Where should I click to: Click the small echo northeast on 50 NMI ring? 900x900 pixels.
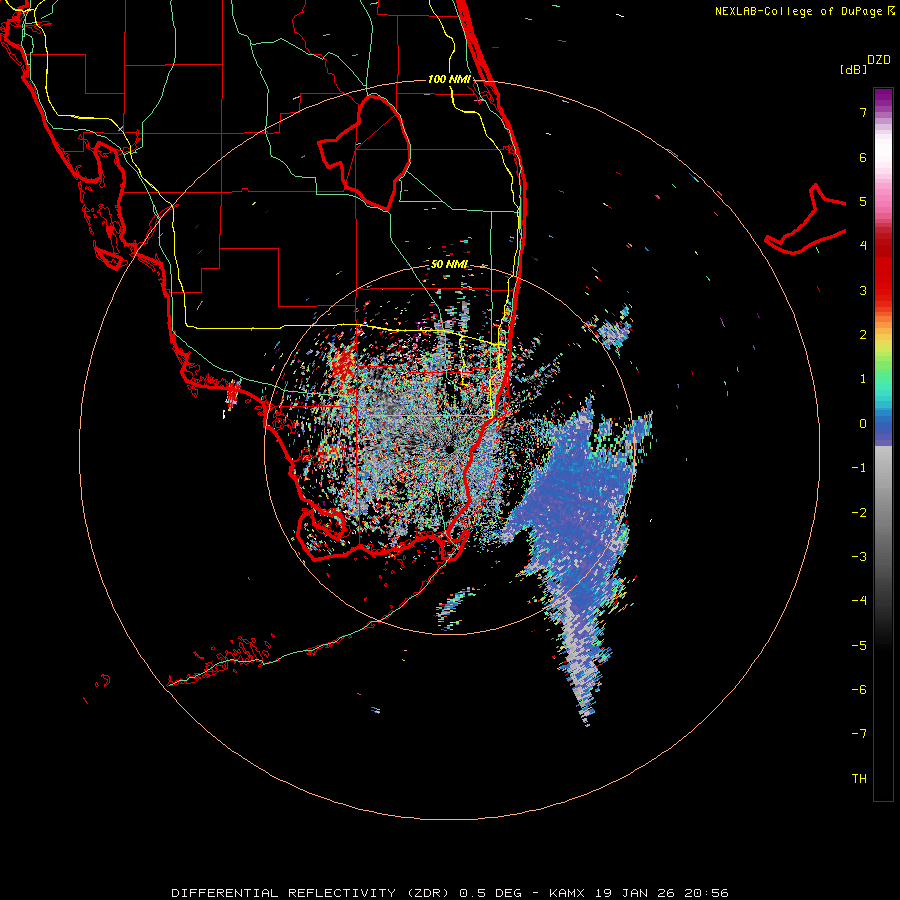(612, 330)
